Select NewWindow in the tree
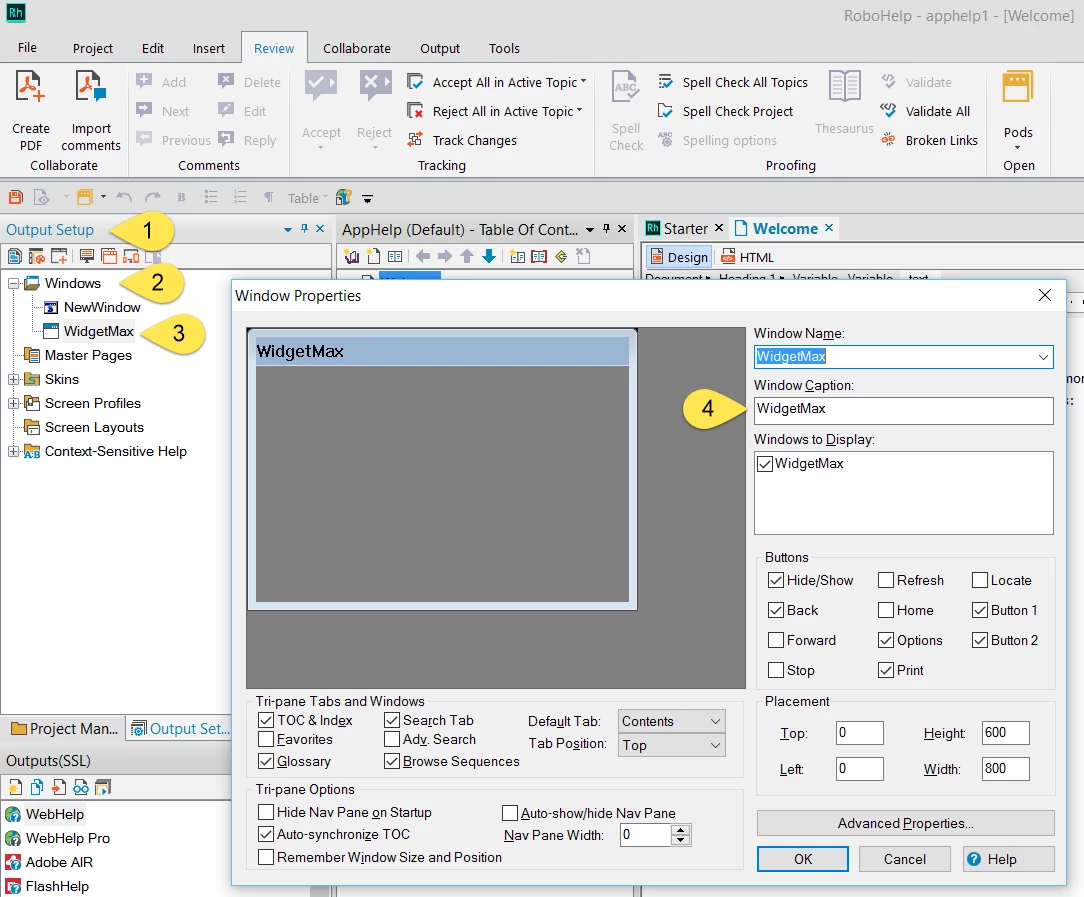Image resolution: width=1084 pixels, height=897 pixels. click(102, 308)
